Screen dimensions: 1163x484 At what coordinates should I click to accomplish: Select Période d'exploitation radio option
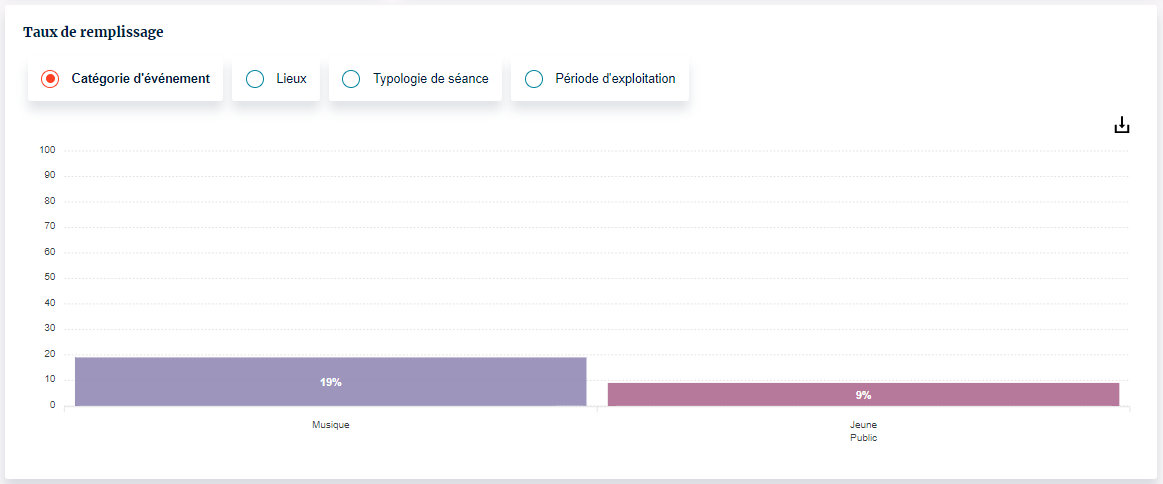pyautogui.click(x=534, y=79)
